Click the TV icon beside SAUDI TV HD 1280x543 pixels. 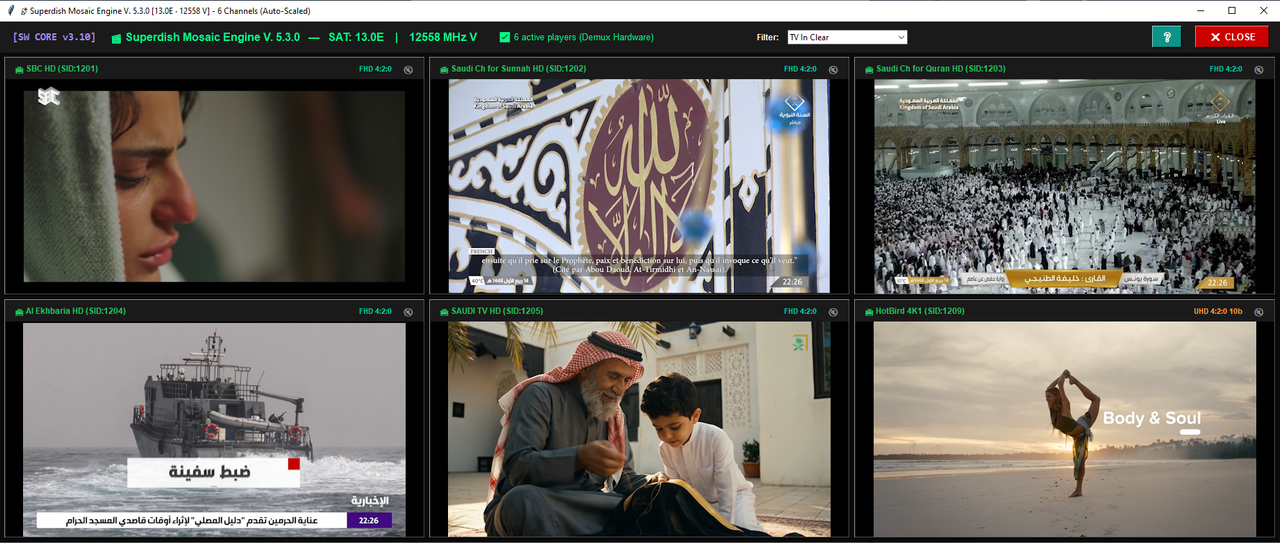(444, 311)
